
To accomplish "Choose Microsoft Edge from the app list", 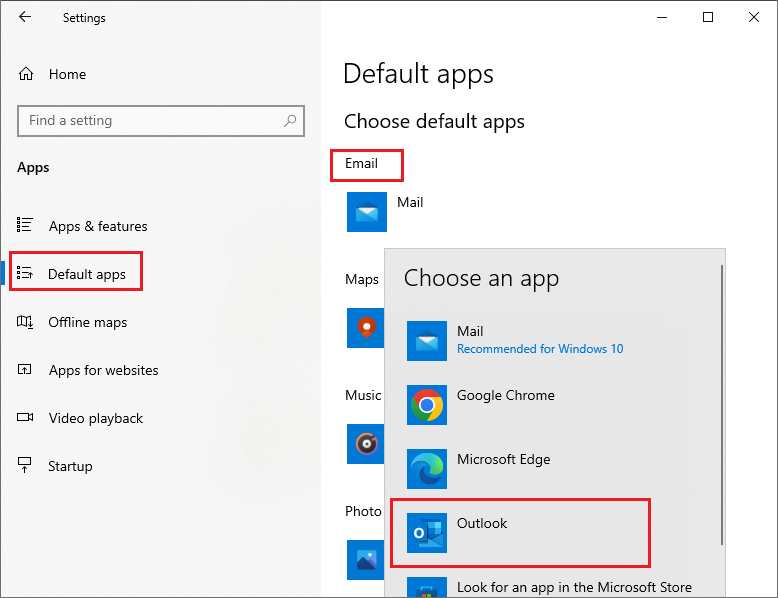I will click(x=504, y=459).
